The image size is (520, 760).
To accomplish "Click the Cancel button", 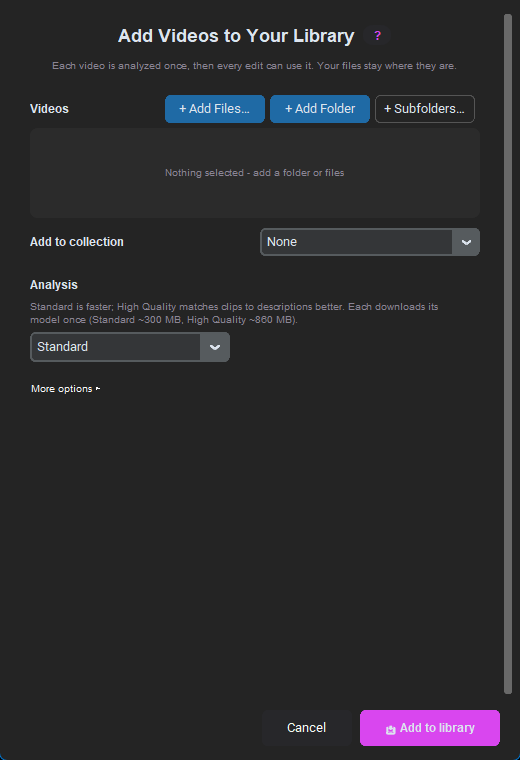I will coord(306,728).
